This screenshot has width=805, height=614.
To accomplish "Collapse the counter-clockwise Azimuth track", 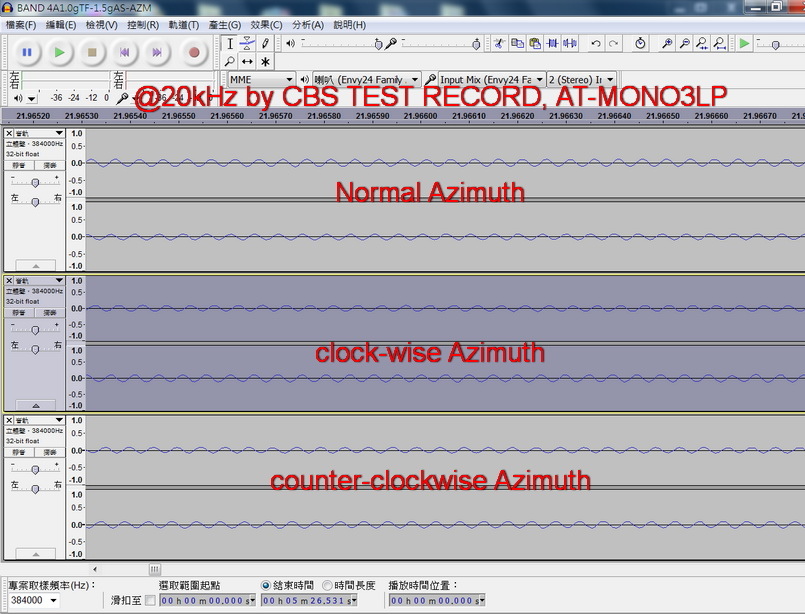I will (x=35, y=554).
